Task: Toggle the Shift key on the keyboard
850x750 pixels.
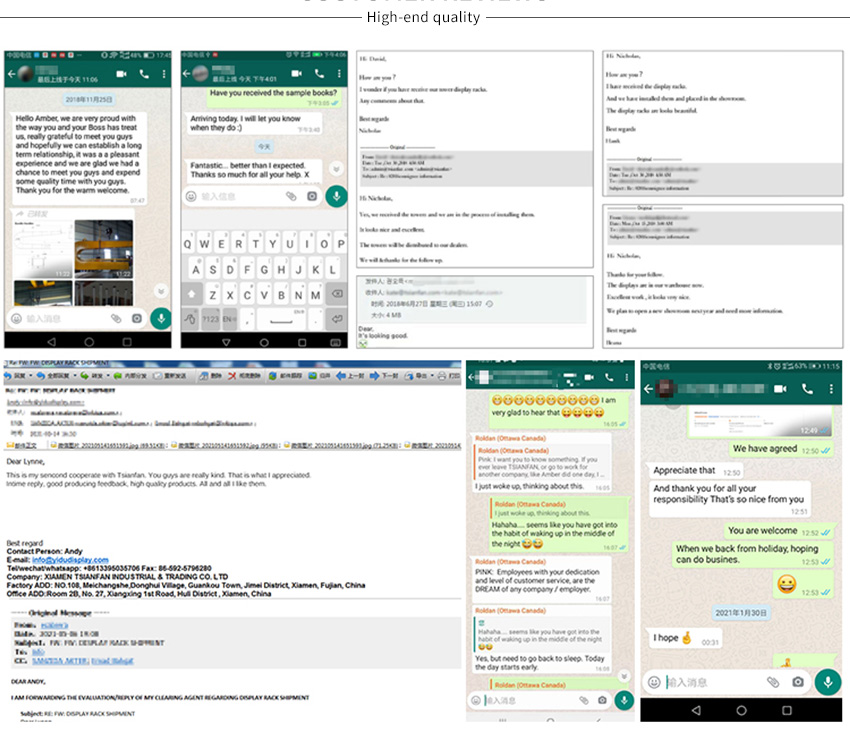Action: pyautogui.click(x=192, y=294)
